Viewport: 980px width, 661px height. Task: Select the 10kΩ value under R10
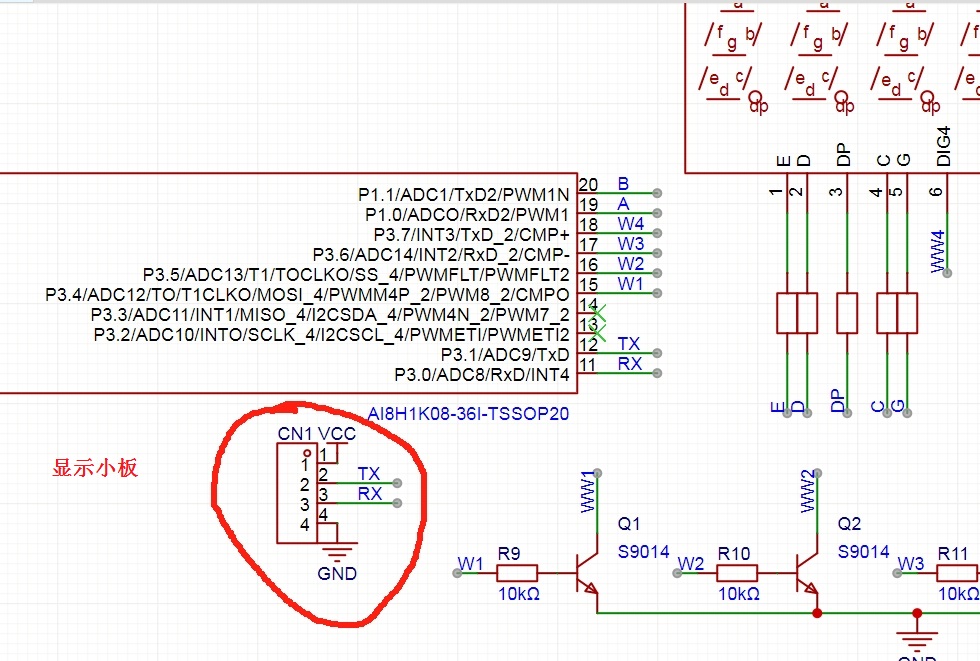tap(739, 594)
